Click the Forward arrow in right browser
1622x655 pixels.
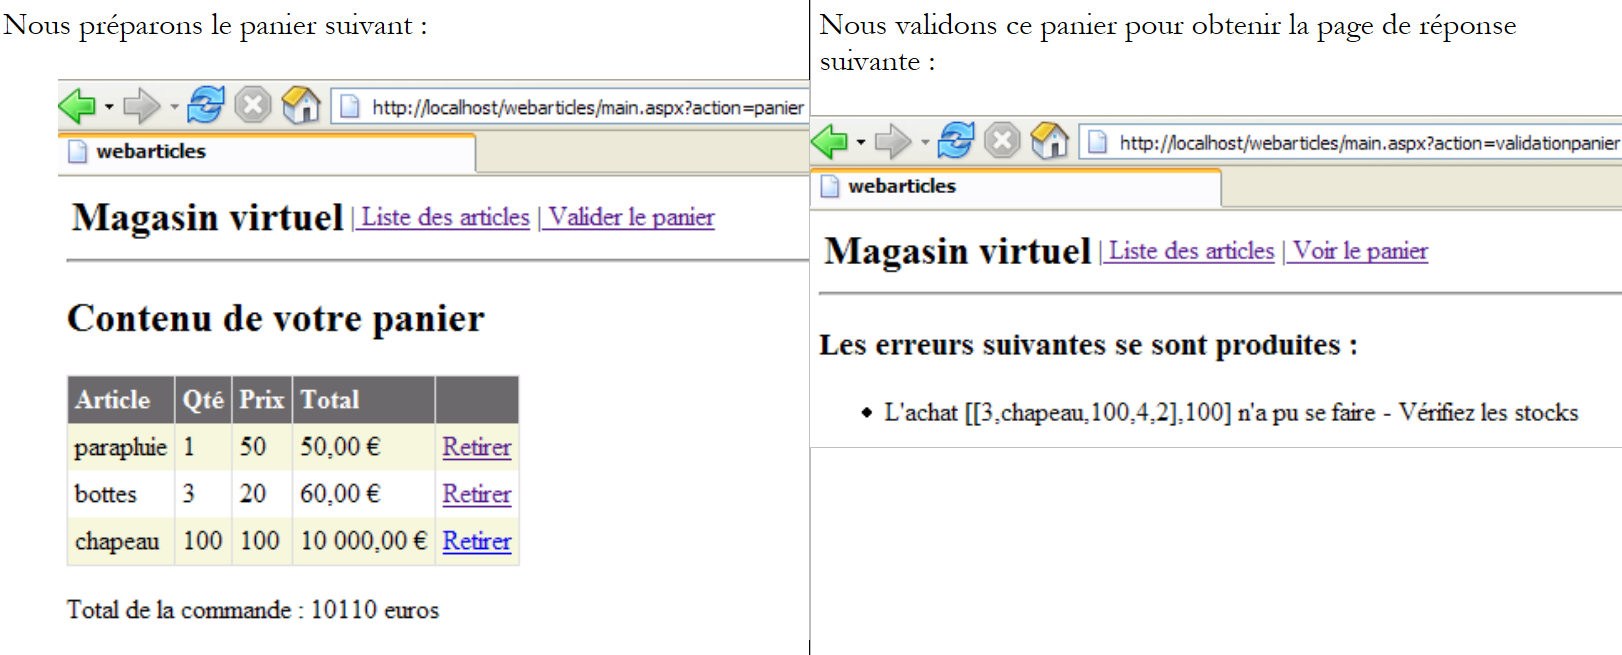[892, 141]
